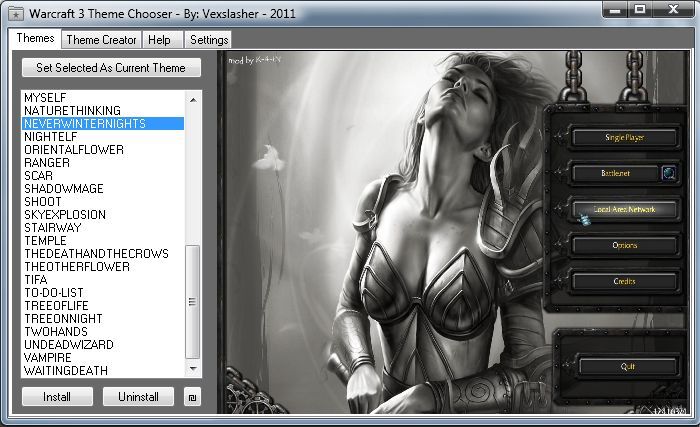The width and height of the screenshot is (700, 427).
Task: Click Options in theme preview
Action: (x=624, y=245)
